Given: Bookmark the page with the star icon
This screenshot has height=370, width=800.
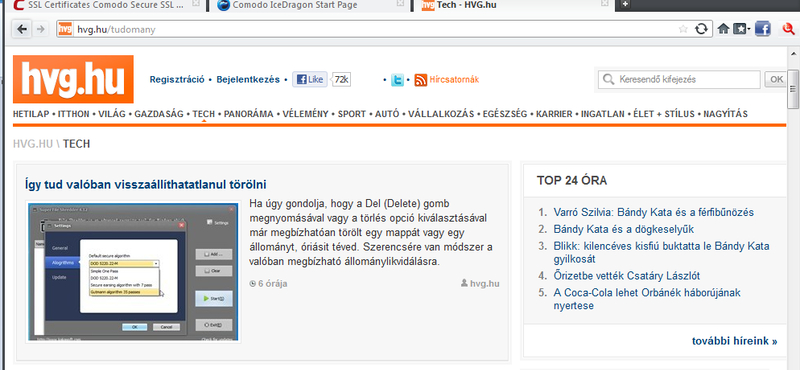Looking at the screenshot, I should click(x=683, y=29).
